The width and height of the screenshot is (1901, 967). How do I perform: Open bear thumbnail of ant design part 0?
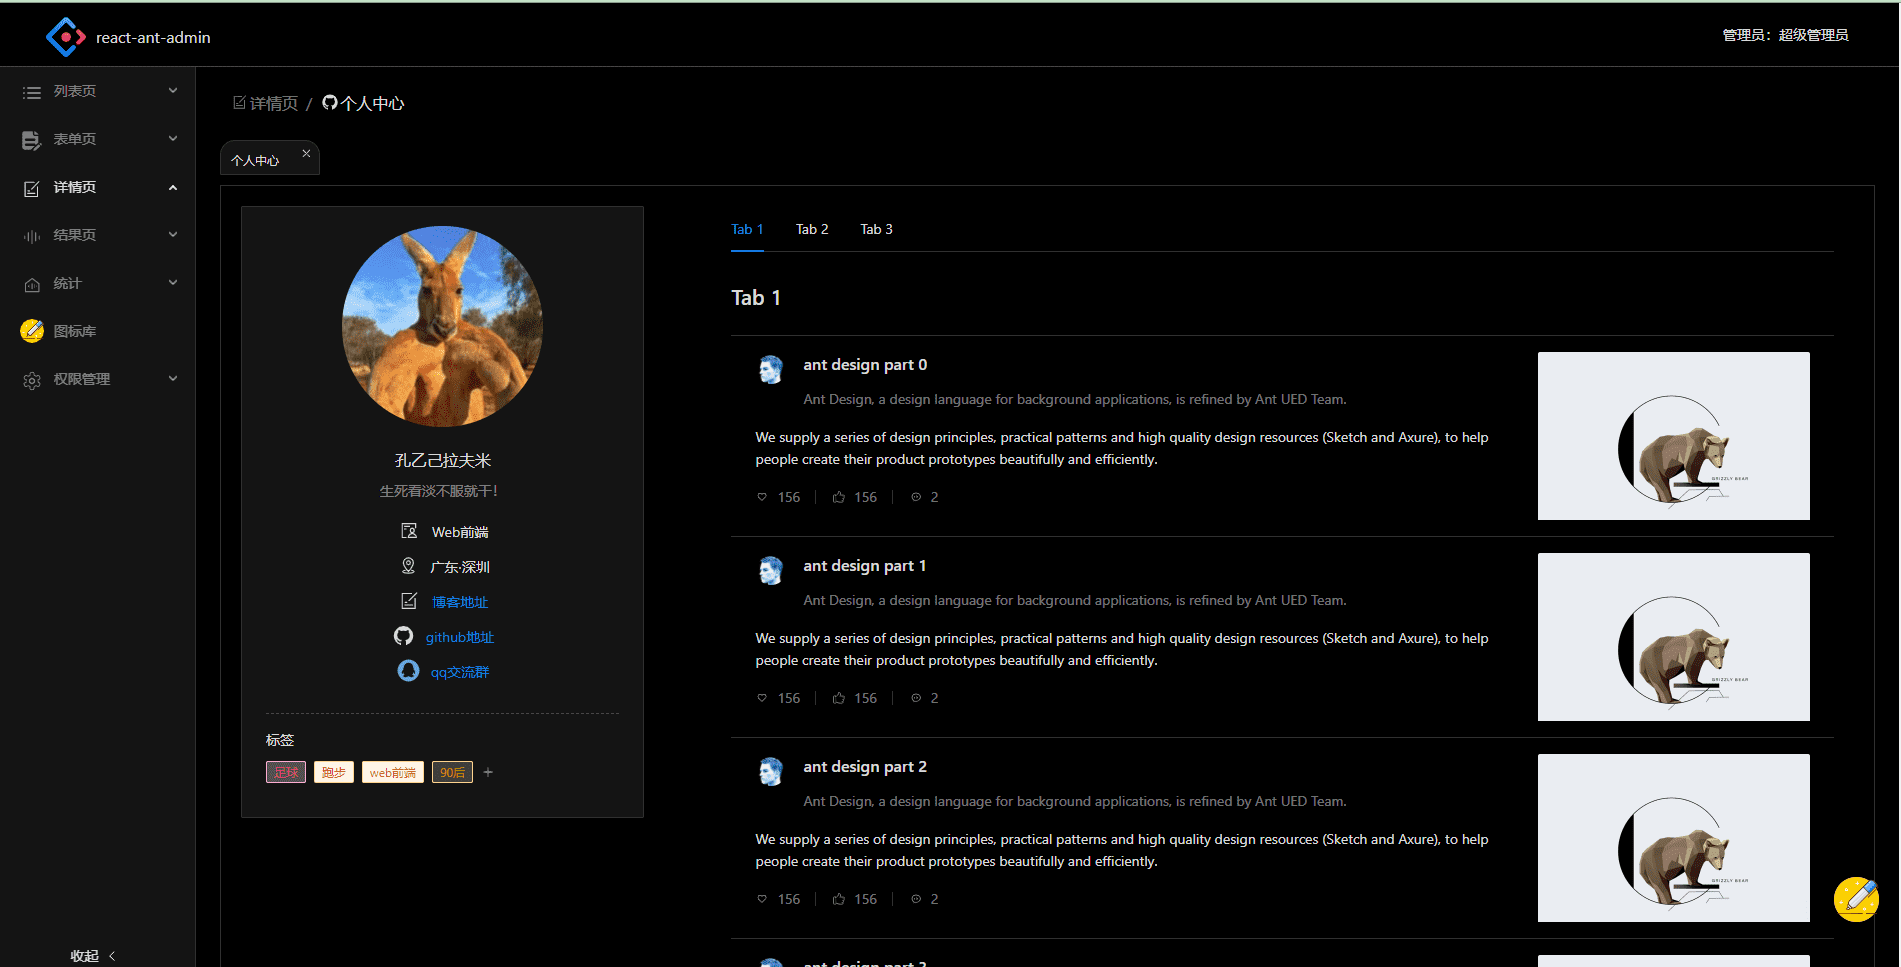pos(1674,436)
